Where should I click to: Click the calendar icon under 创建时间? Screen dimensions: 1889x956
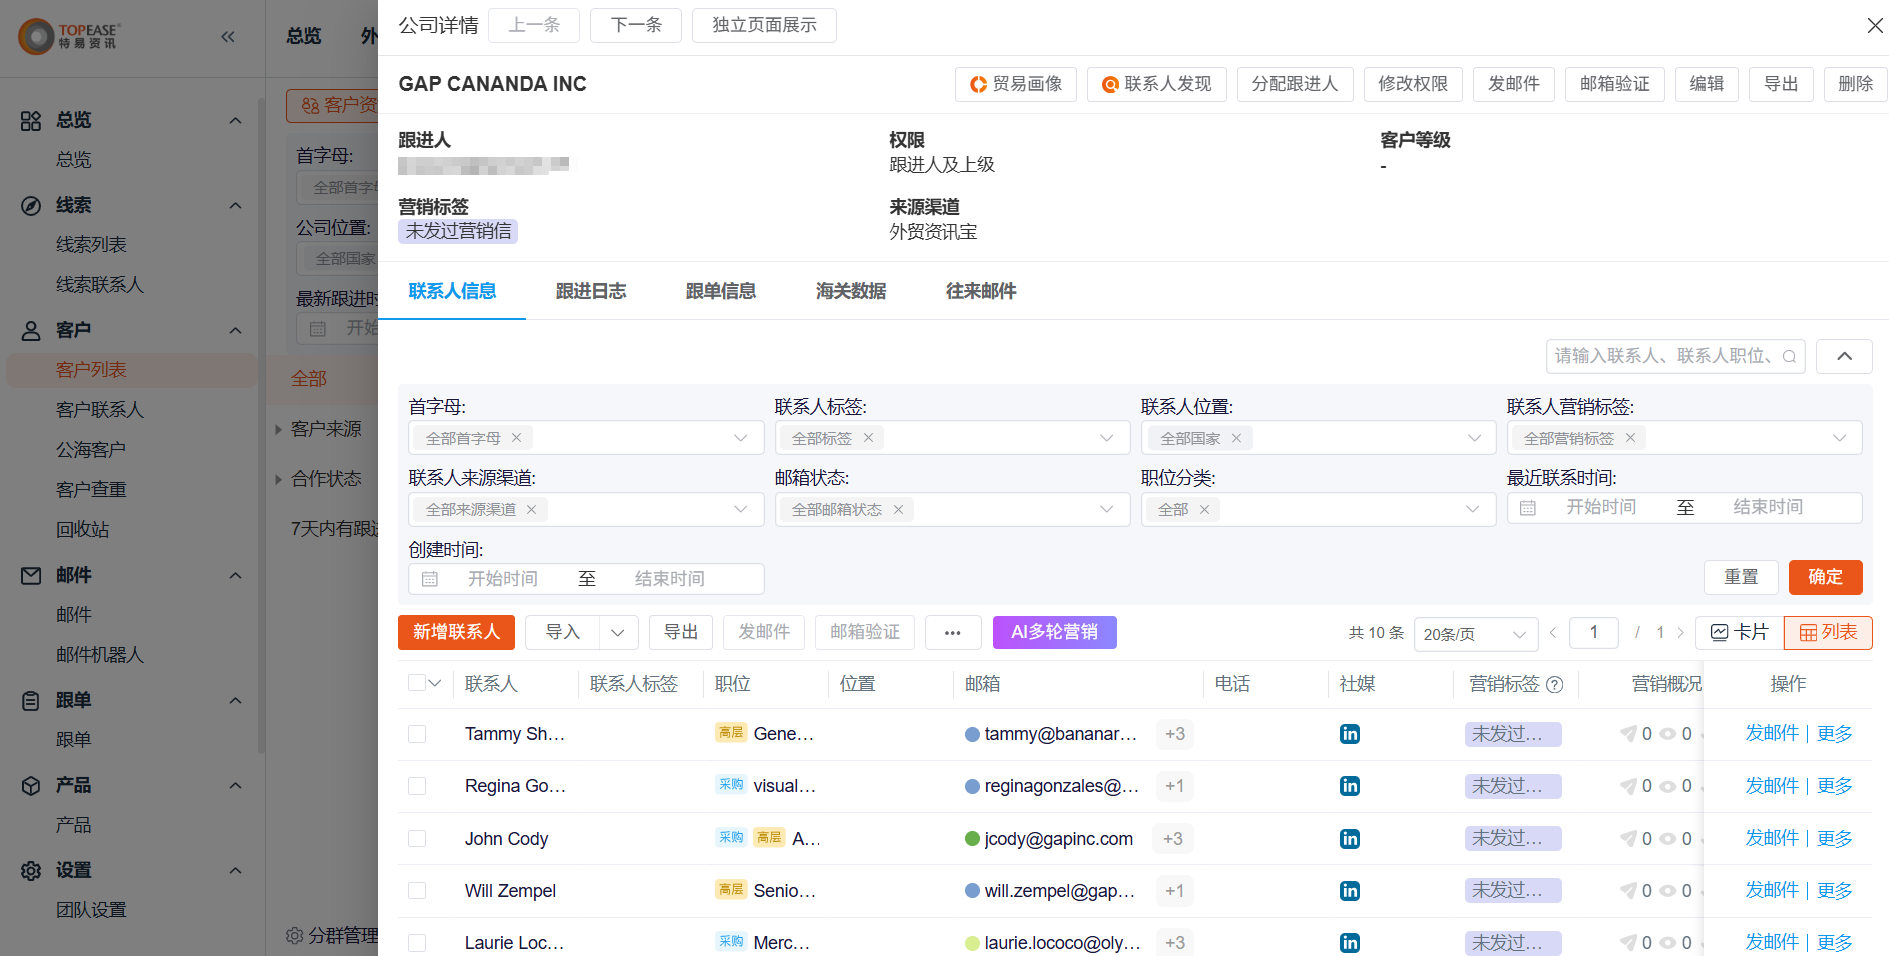click(431, 578)
